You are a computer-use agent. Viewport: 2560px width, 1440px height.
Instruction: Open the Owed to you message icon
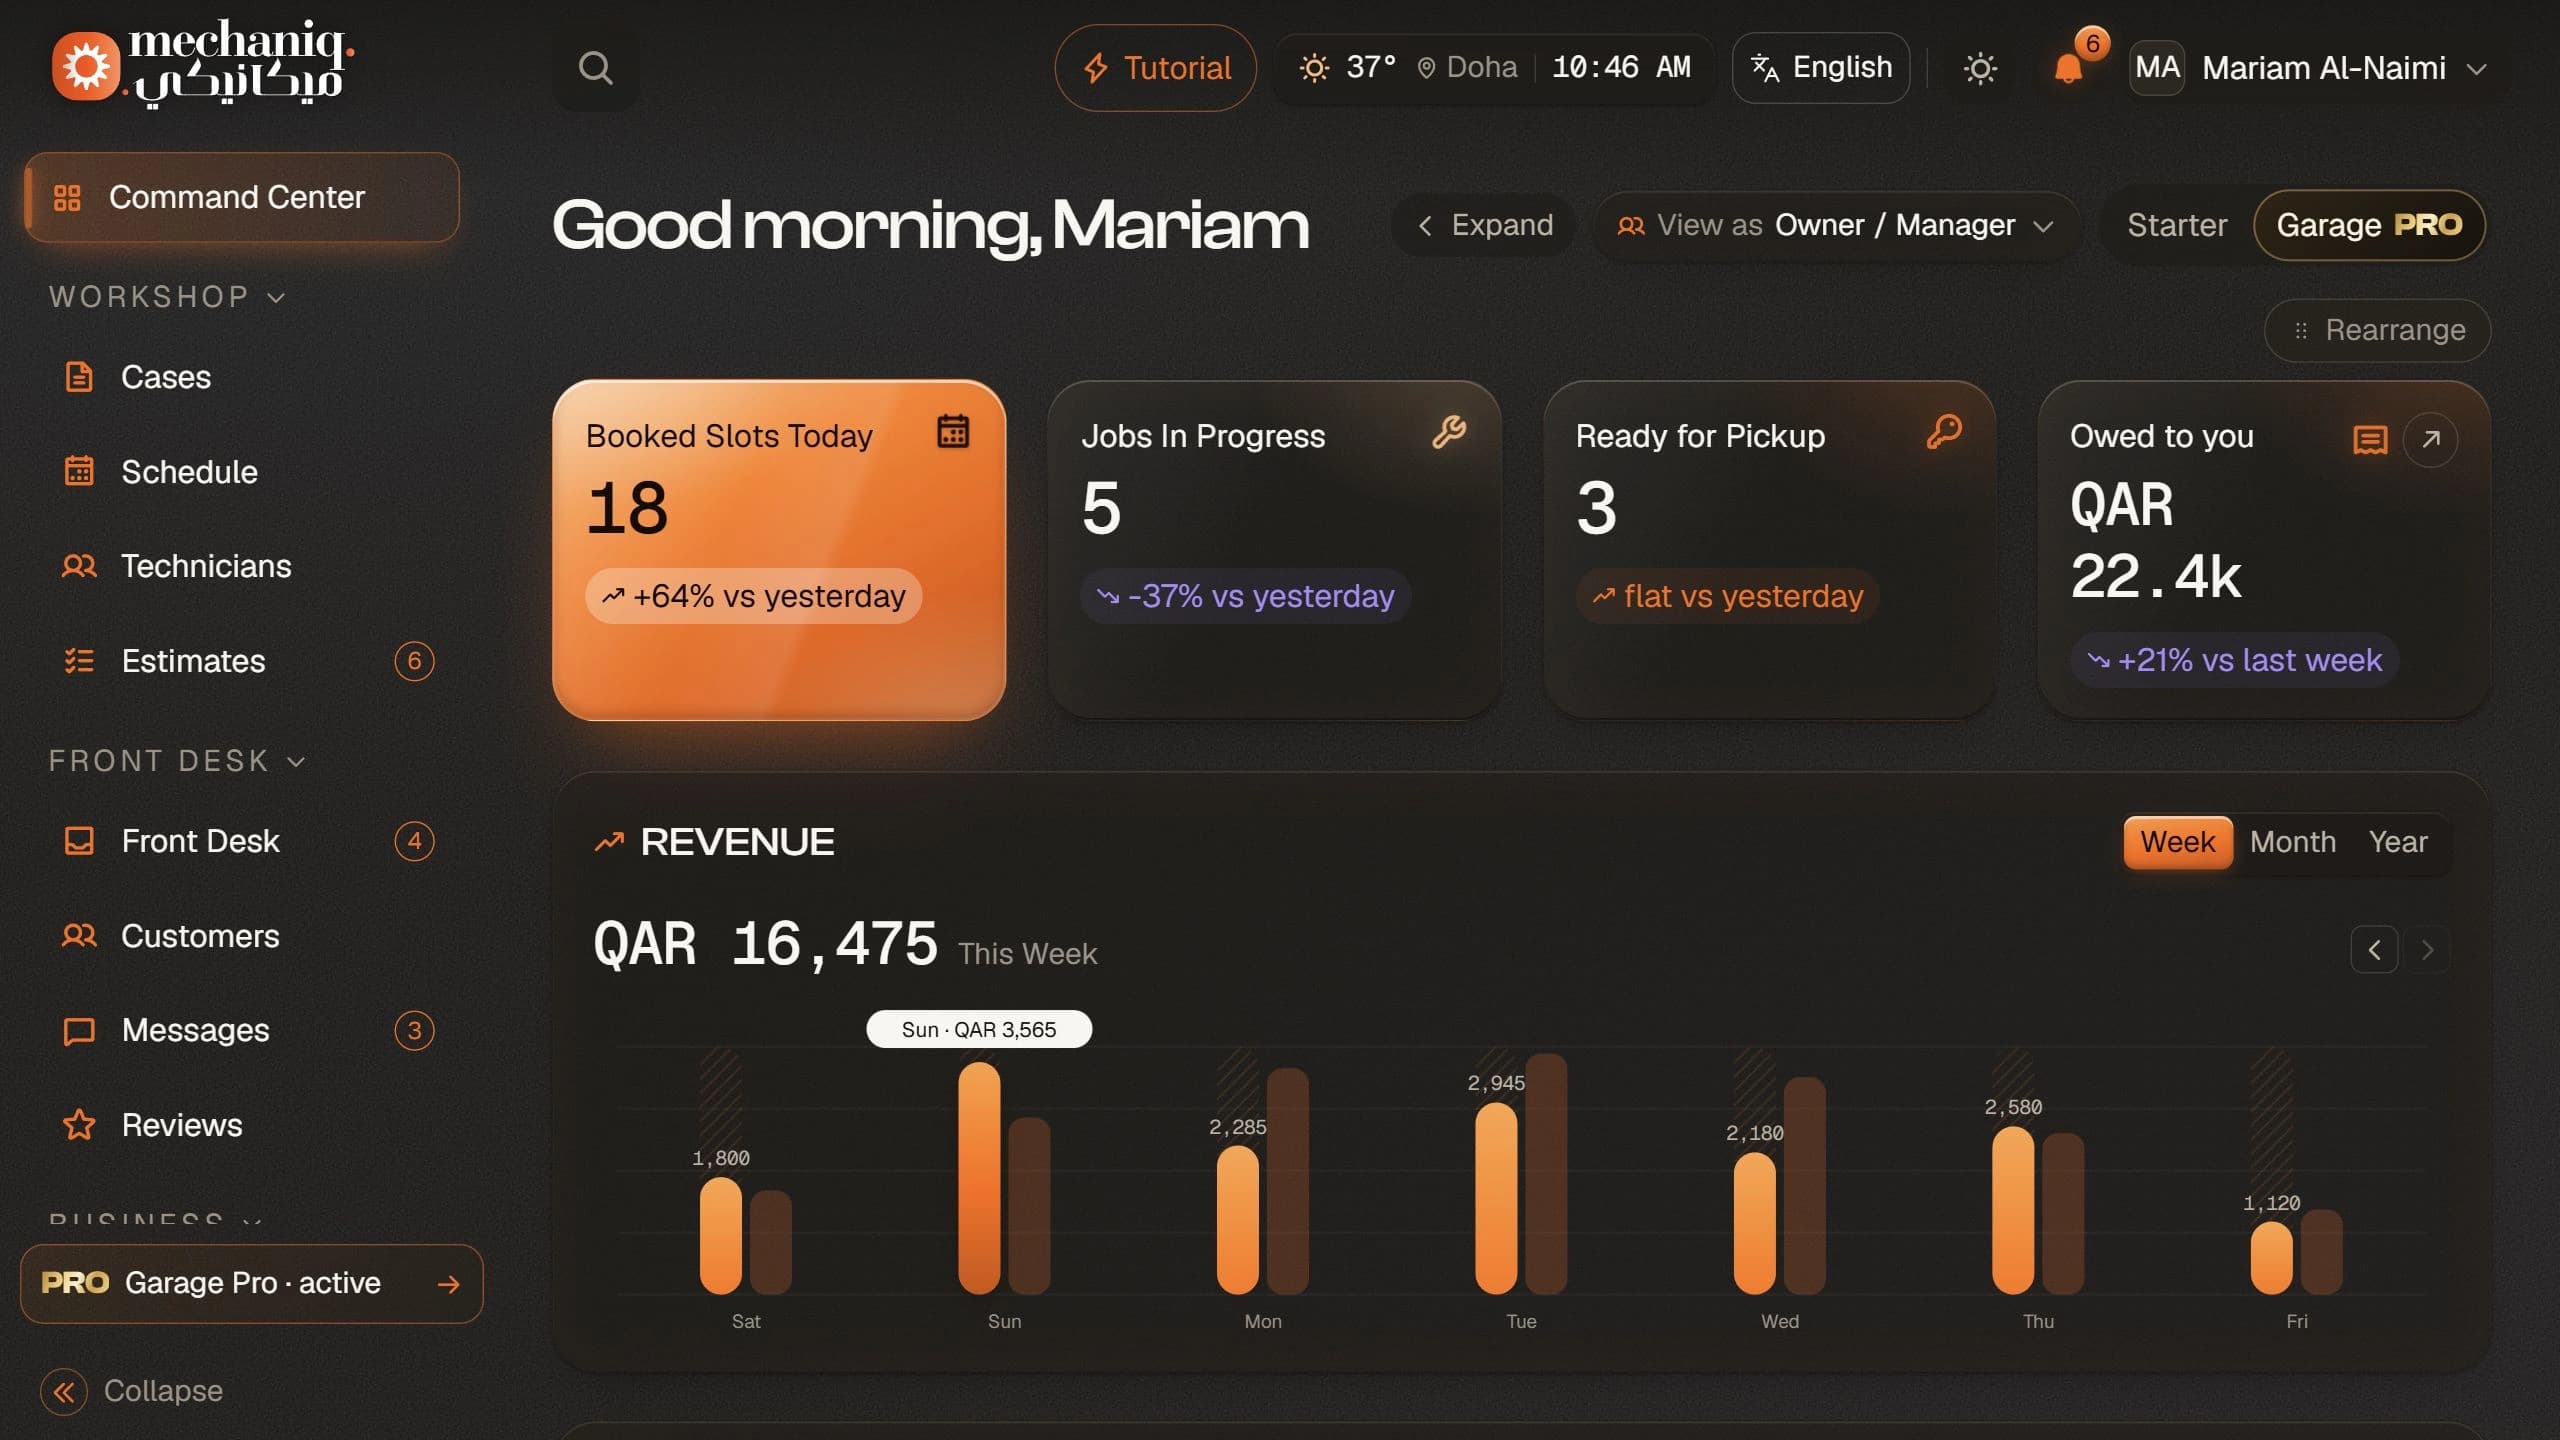coord(2370,440)
